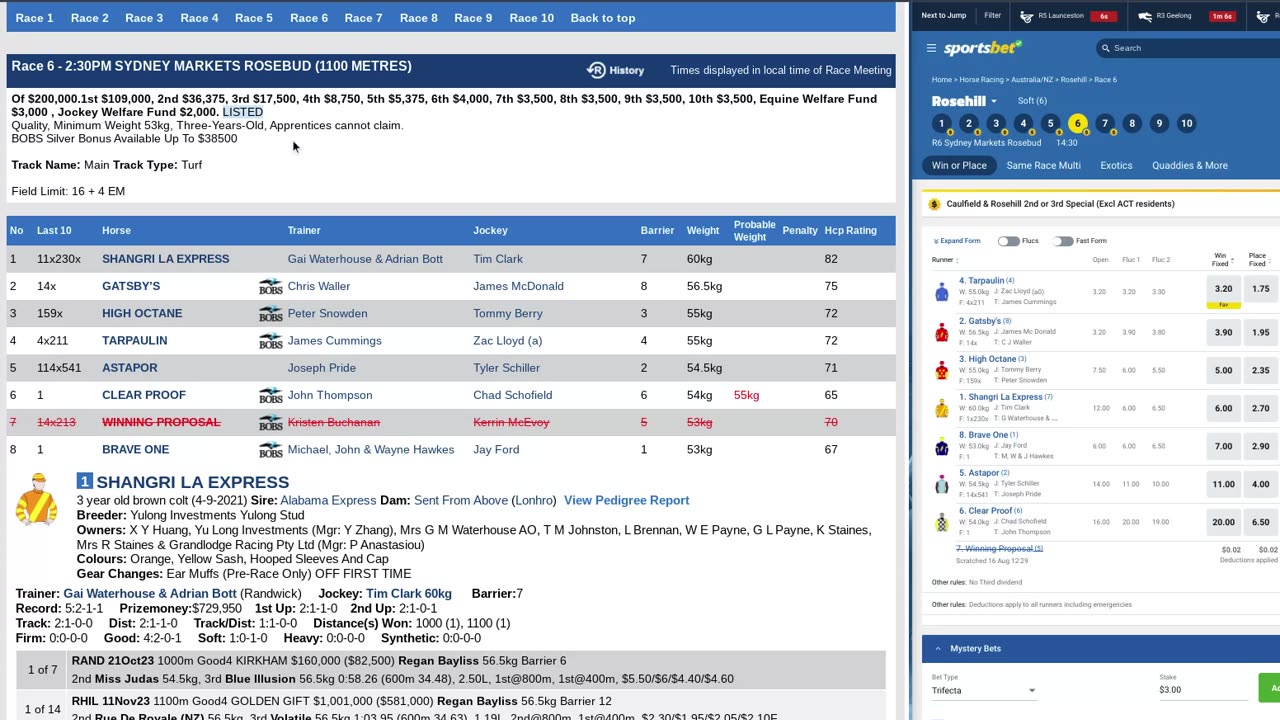Open trainer Gai Waterhouse & Adrian Bott link in table
The width and height of the screenshot is (1280, 720).
365,259
